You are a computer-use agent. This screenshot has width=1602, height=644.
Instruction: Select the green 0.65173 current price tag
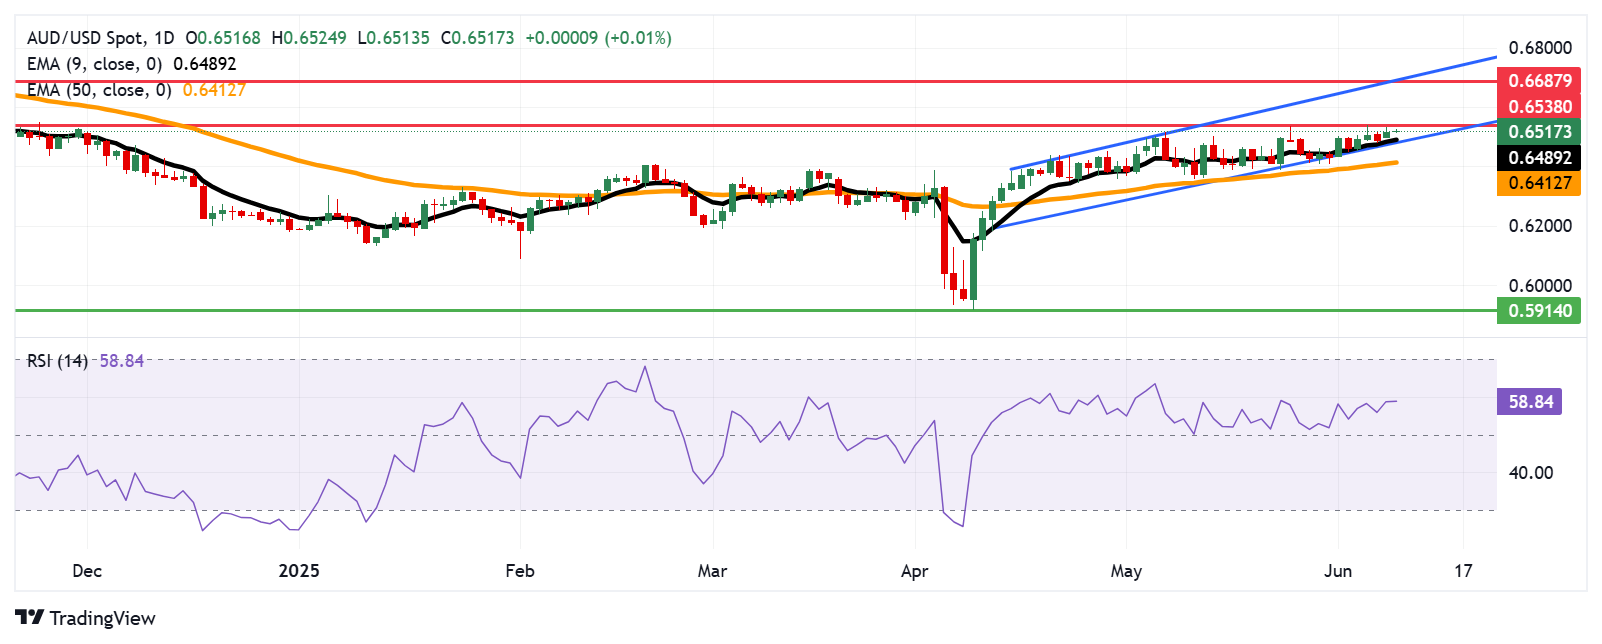click(x=1539, y=132)
